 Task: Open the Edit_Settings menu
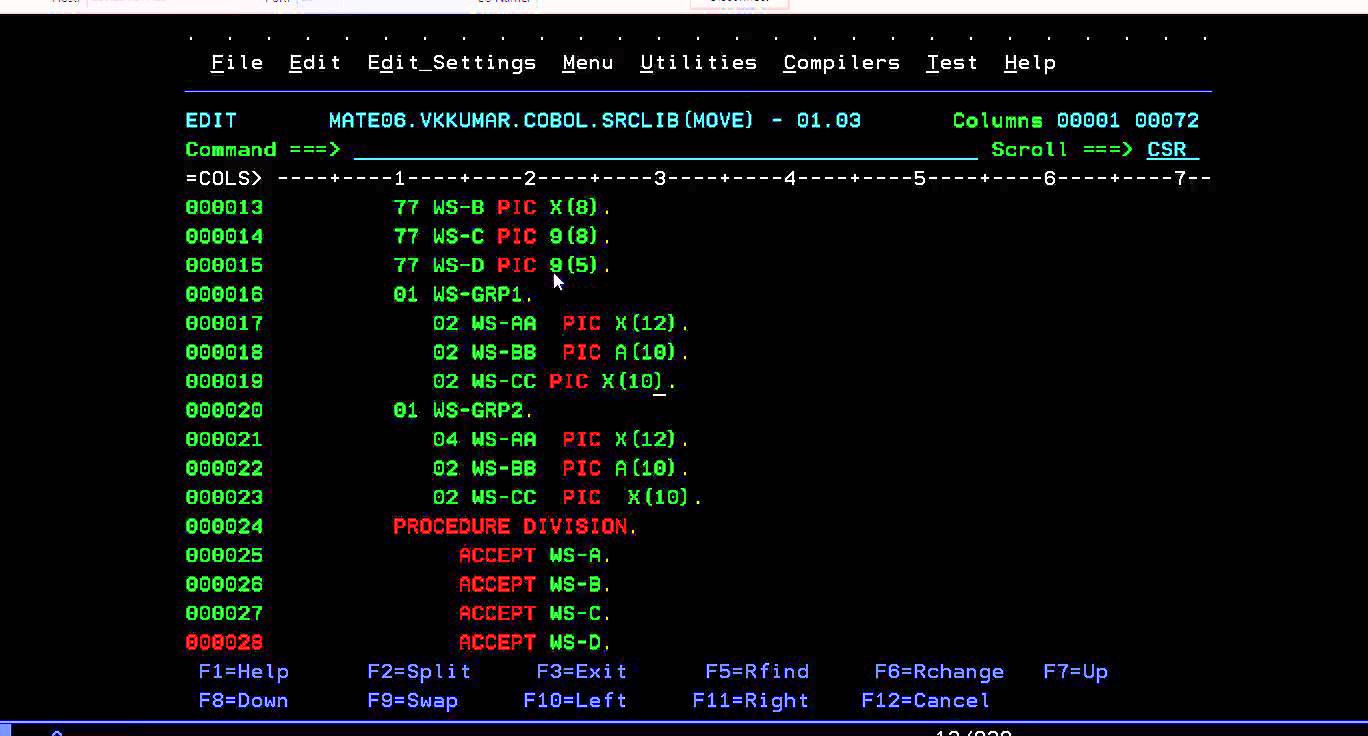click(451, 62)
